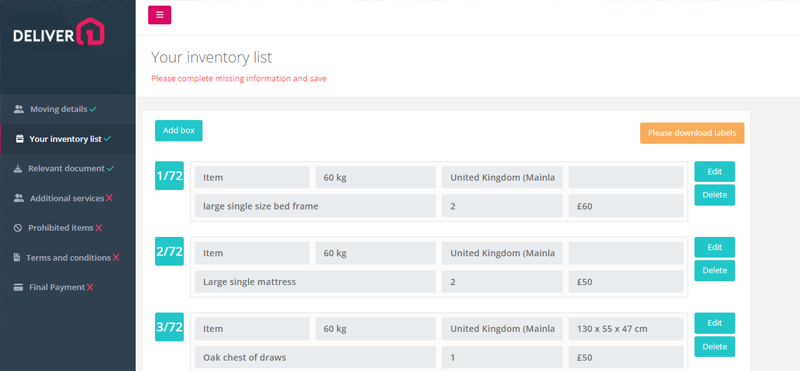800x371 pixels.
Task: Click Please download labels button
Action: pos(692,133)
